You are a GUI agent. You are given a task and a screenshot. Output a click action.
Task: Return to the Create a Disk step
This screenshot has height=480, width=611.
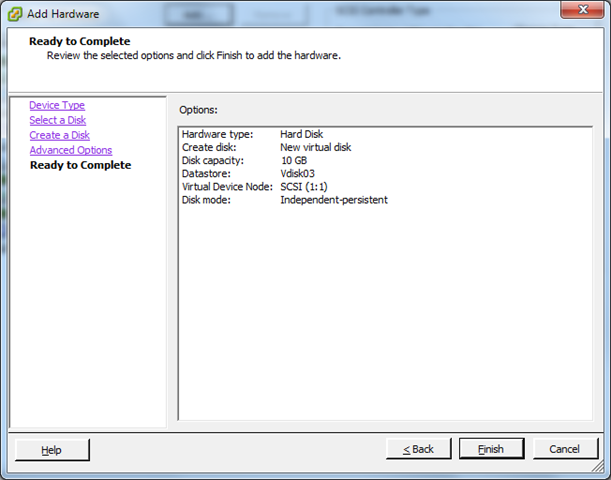(x=59, y=135)
